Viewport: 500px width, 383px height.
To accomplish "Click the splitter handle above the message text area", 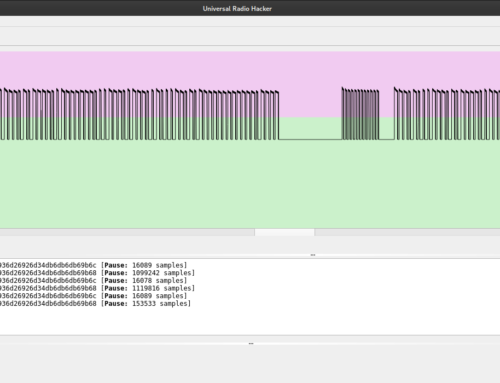I will [x=313, y=255].
